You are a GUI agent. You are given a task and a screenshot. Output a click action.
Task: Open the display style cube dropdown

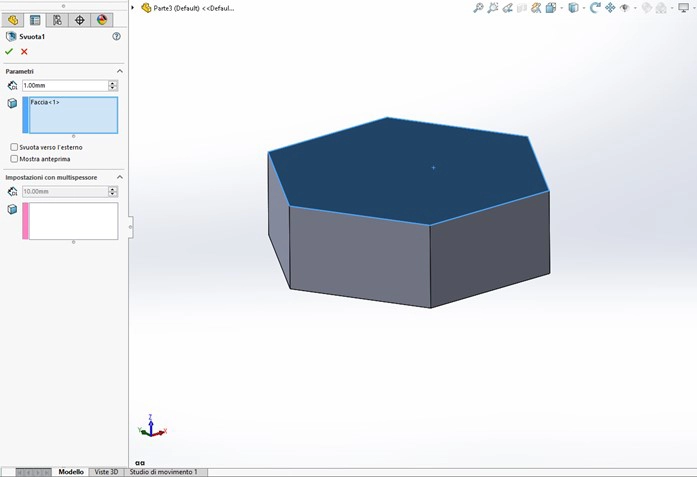point(573,8)
